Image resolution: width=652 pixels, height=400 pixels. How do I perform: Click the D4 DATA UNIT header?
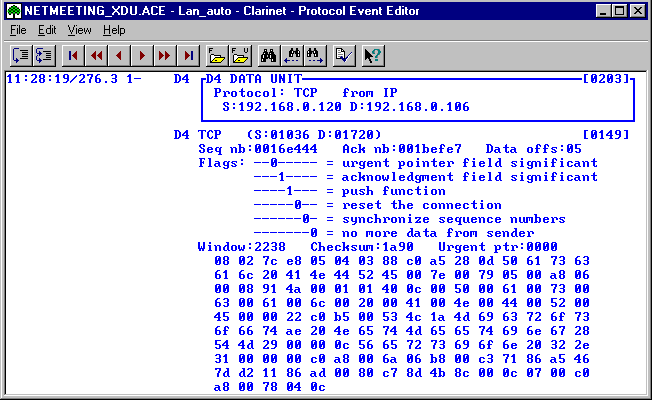[254, 79]
